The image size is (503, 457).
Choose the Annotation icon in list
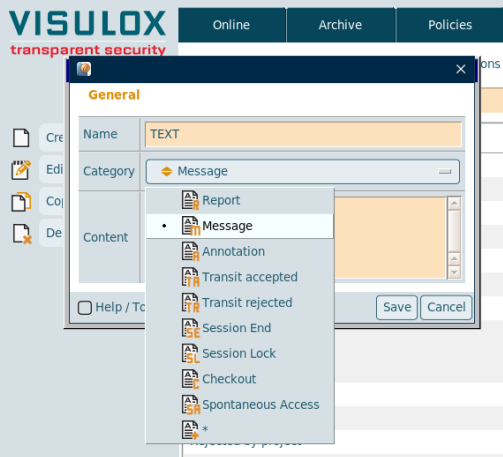pos(191,252)
